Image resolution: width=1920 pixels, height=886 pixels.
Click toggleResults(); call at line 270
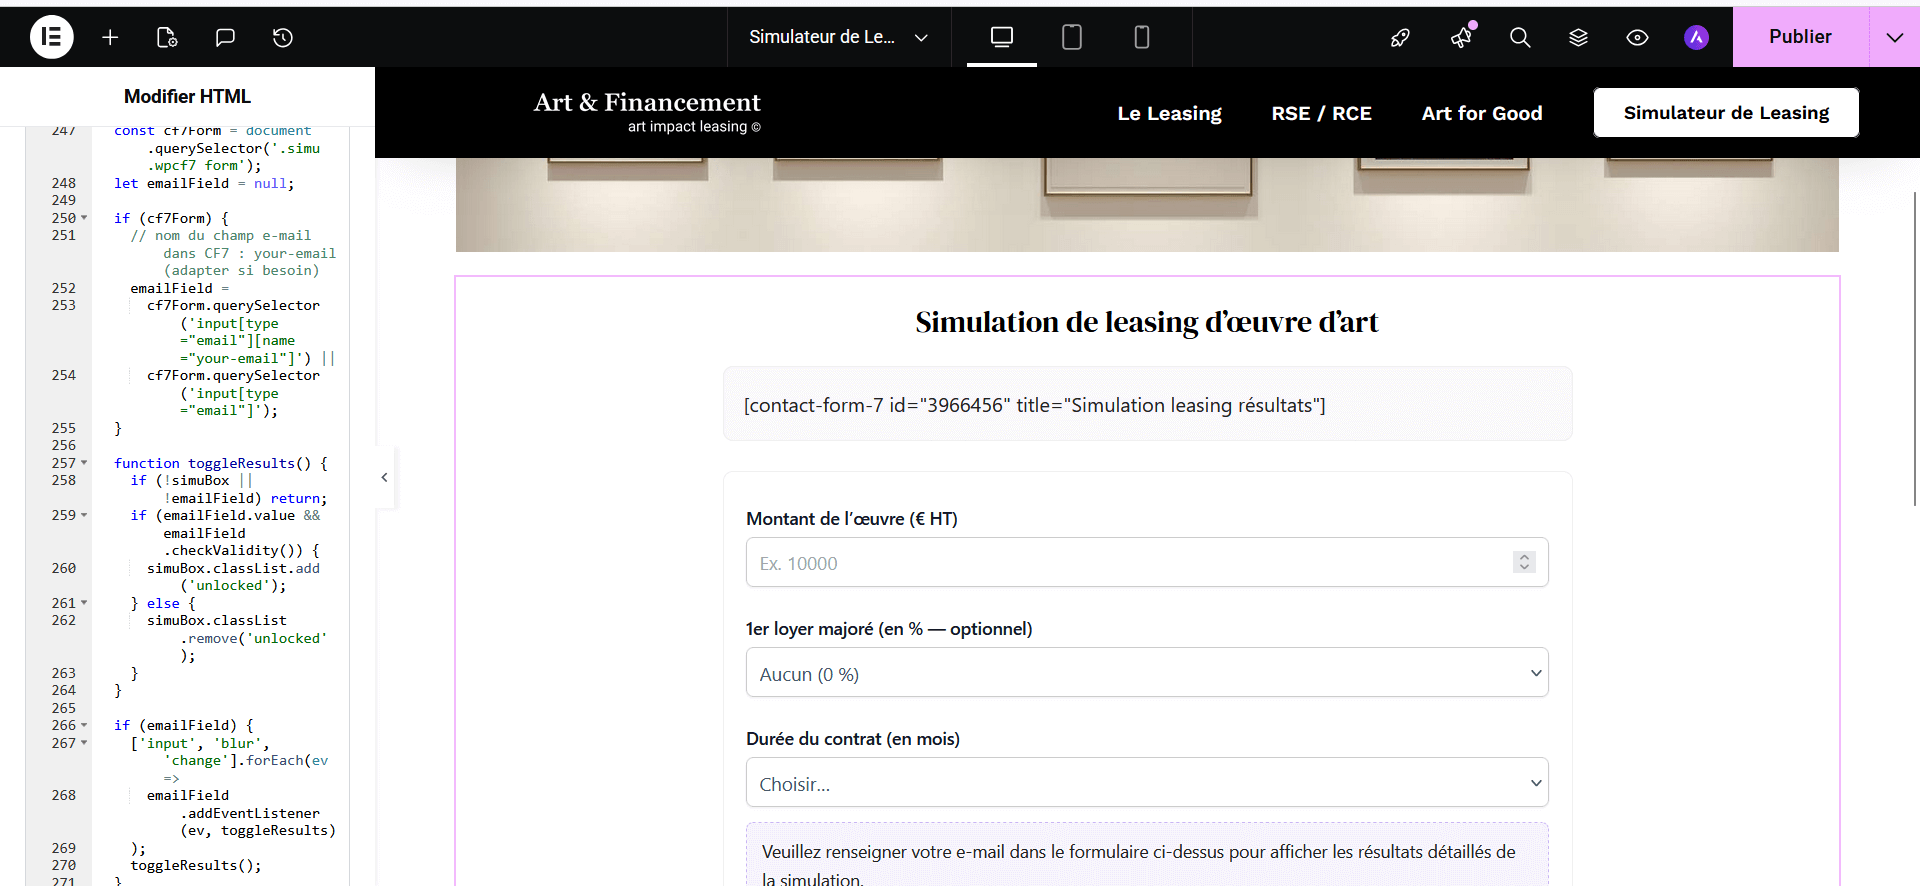196,865
